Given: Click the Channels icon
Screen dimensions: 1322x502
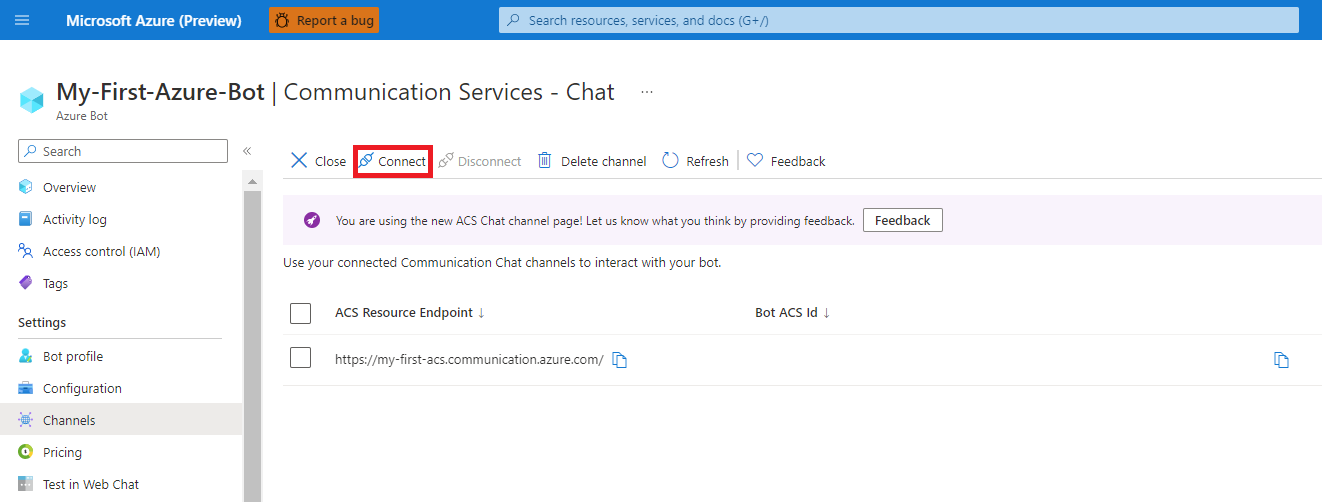Looking at the screenshot, I should [x=26, y=420].
